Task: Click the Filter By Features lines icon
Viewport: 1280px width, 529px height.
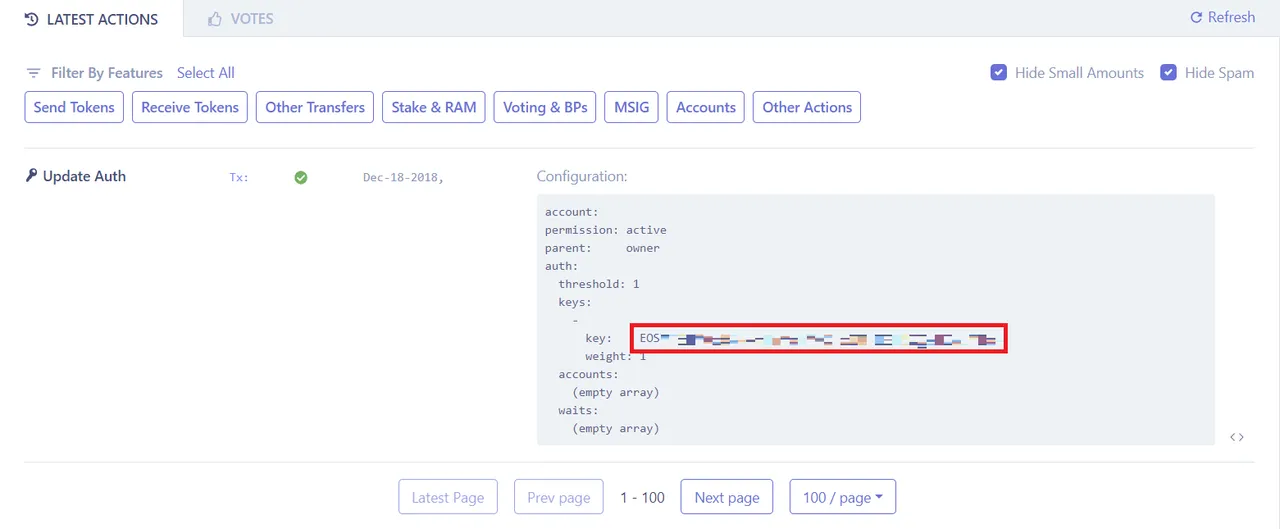Action: 33,73
